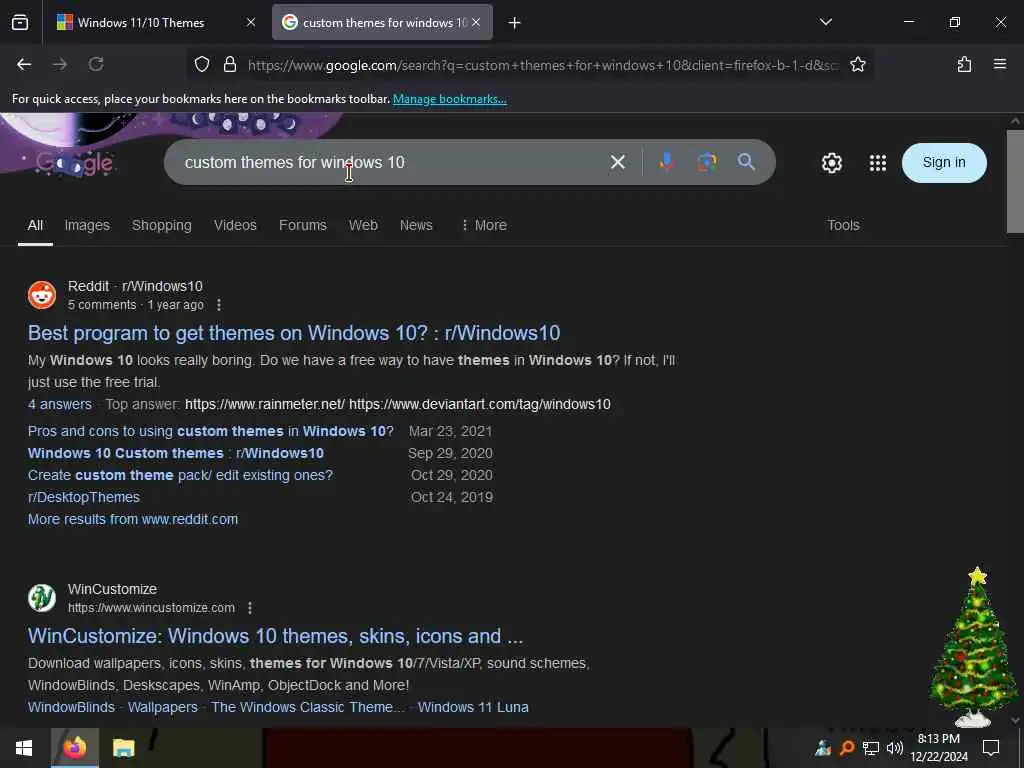The image size is (1024, 768).
Task: Open Windows Start menu
Action: (24, 748)
